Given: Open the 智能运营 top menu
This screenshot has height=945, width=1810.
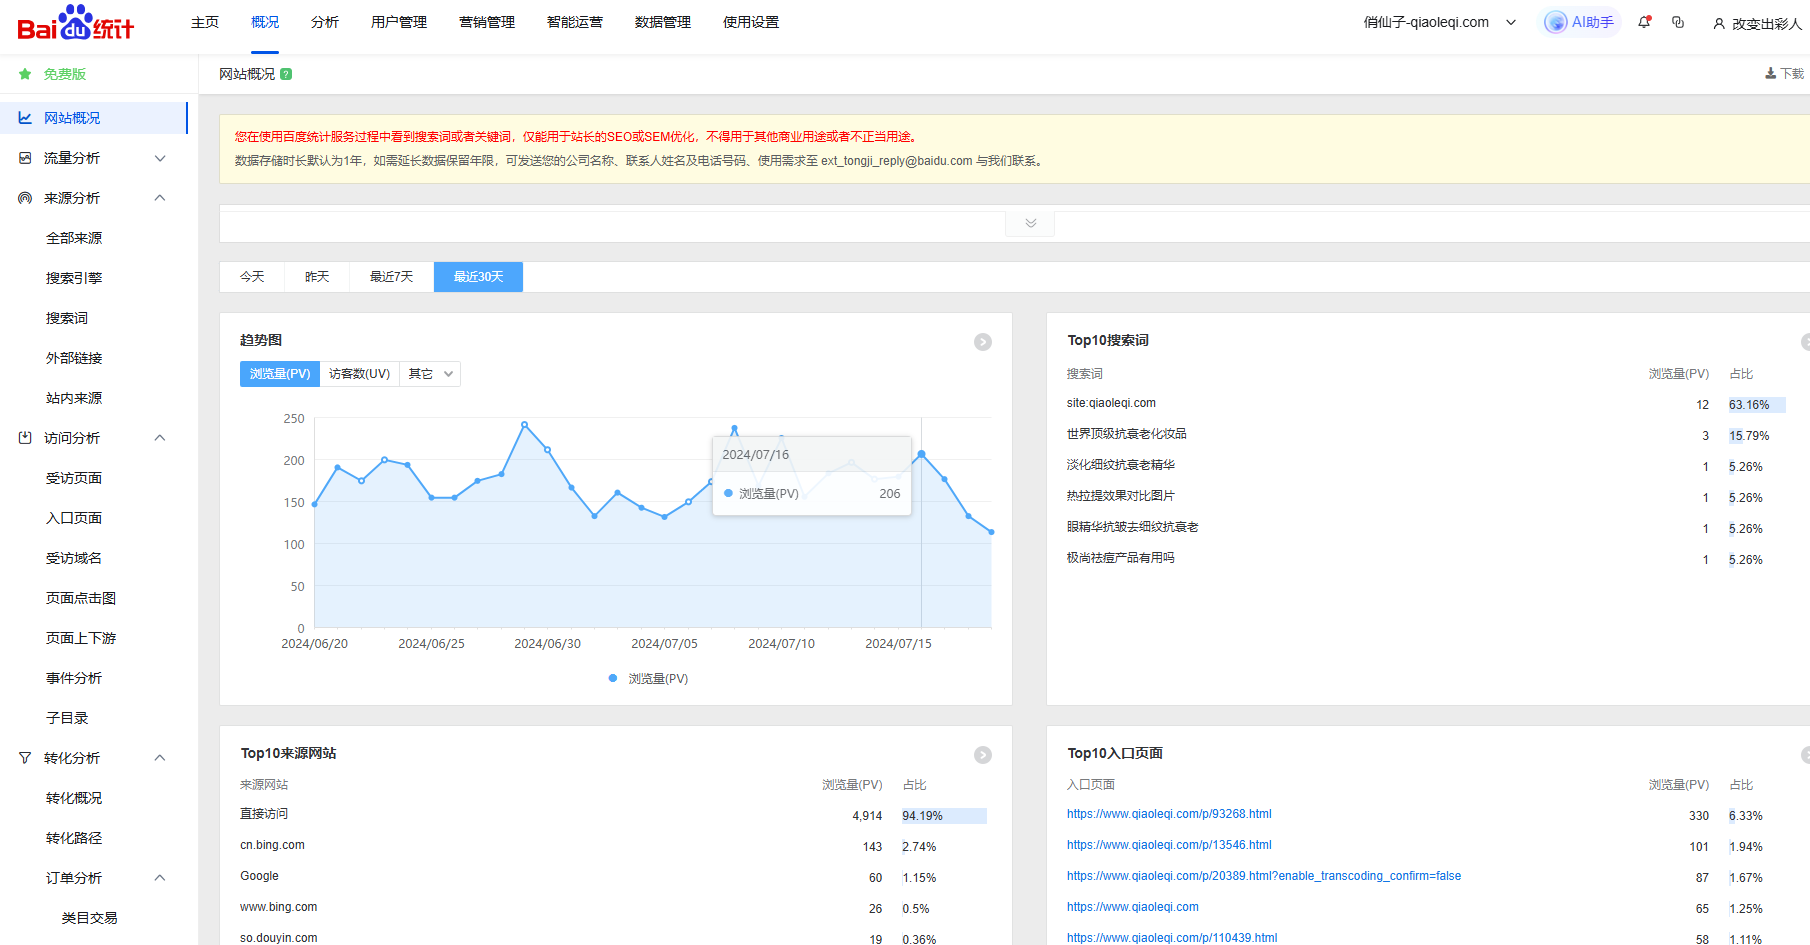Looking at the screenshot, I should coord(575,22).
